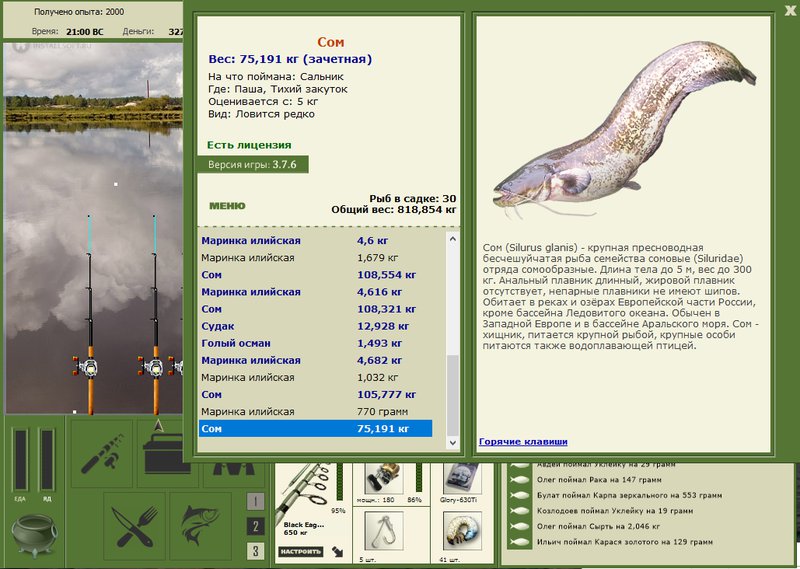This screenshot has height=569, width=800.
Task: Select the Маринка илийская 1,679 кг row
Action: pos(315,258)
